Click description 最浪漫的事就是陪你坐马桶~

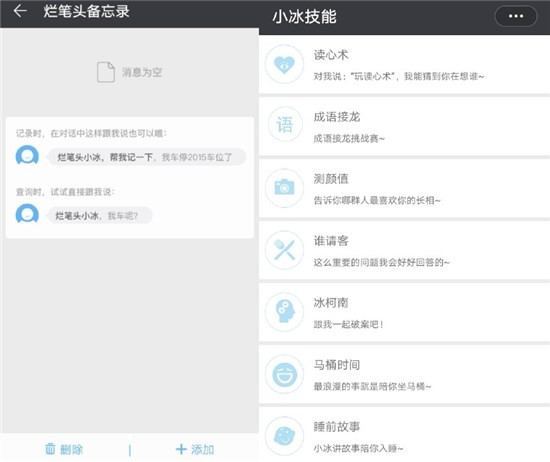372,387
